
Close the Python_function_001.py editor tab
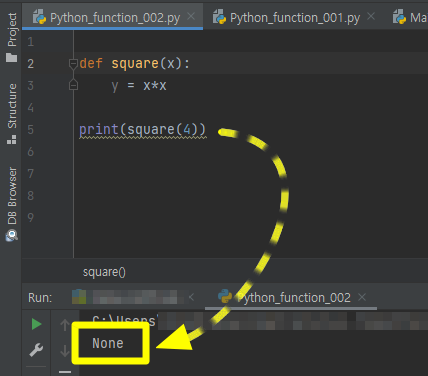[x=371, y=16]
